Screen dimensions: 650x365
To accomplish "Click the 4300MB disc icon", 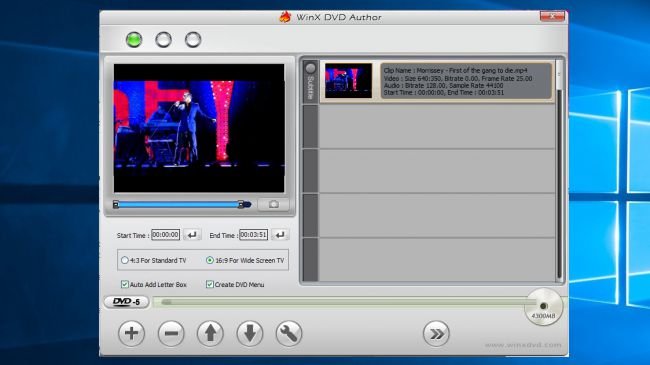I will click(543, 307).
